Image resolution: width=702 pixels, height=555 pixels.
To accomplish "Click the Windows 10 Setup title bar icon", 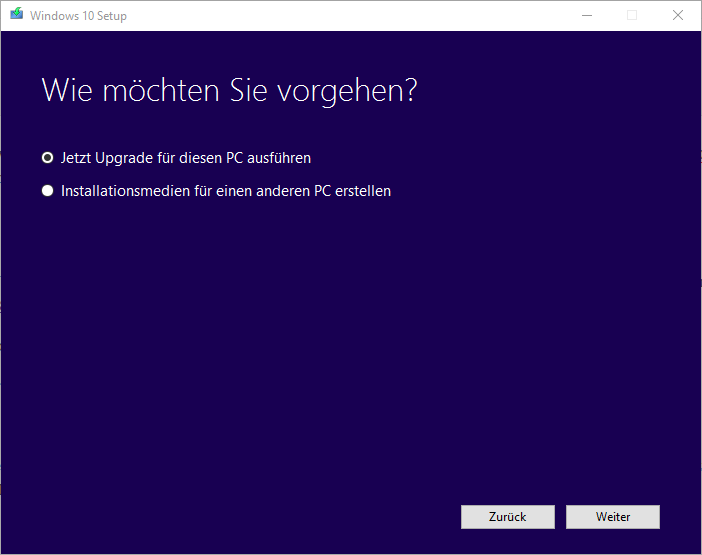I will click(17, 14).
